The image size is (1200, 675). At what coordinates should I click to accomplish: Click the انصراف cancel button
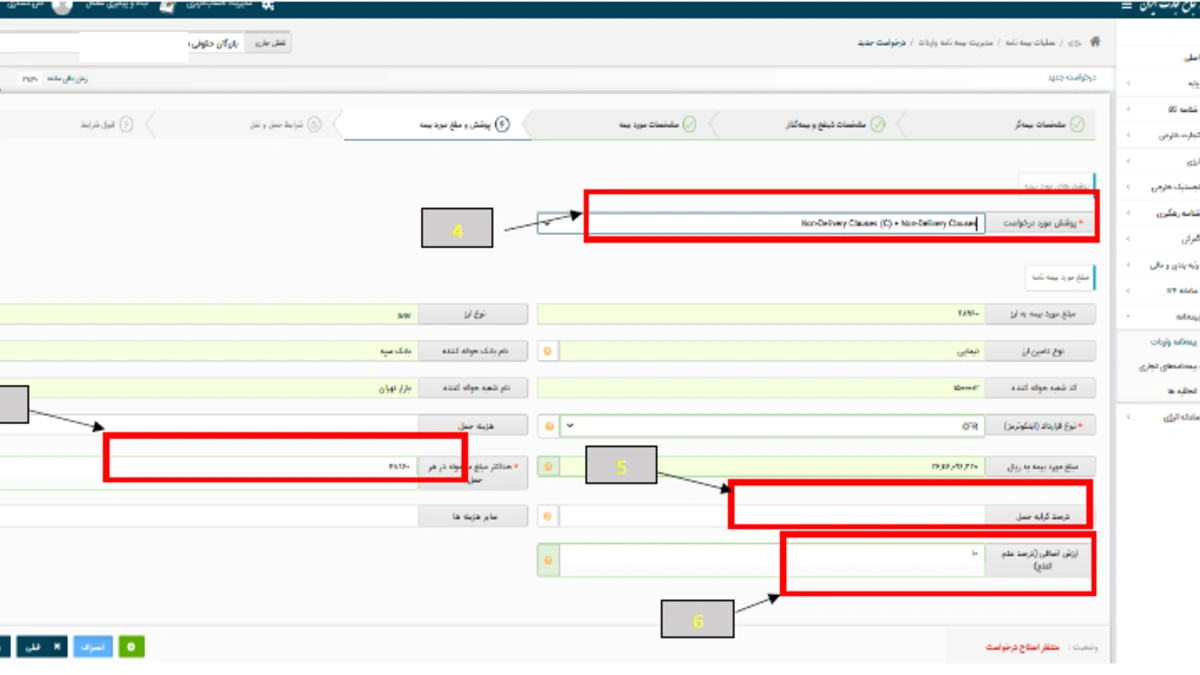pyautogui.click(x=93, y=647)
